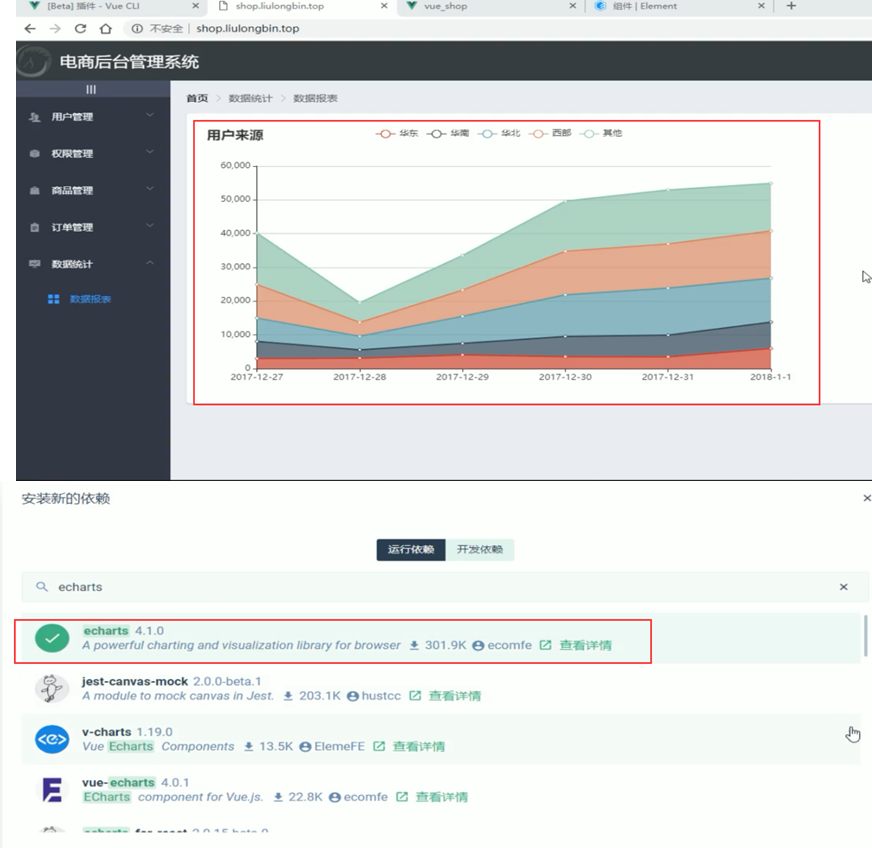Image resolution: width=872 pixels, height=848 pixels.
Task: Click the browser reload icon
Action: point(79,29)
